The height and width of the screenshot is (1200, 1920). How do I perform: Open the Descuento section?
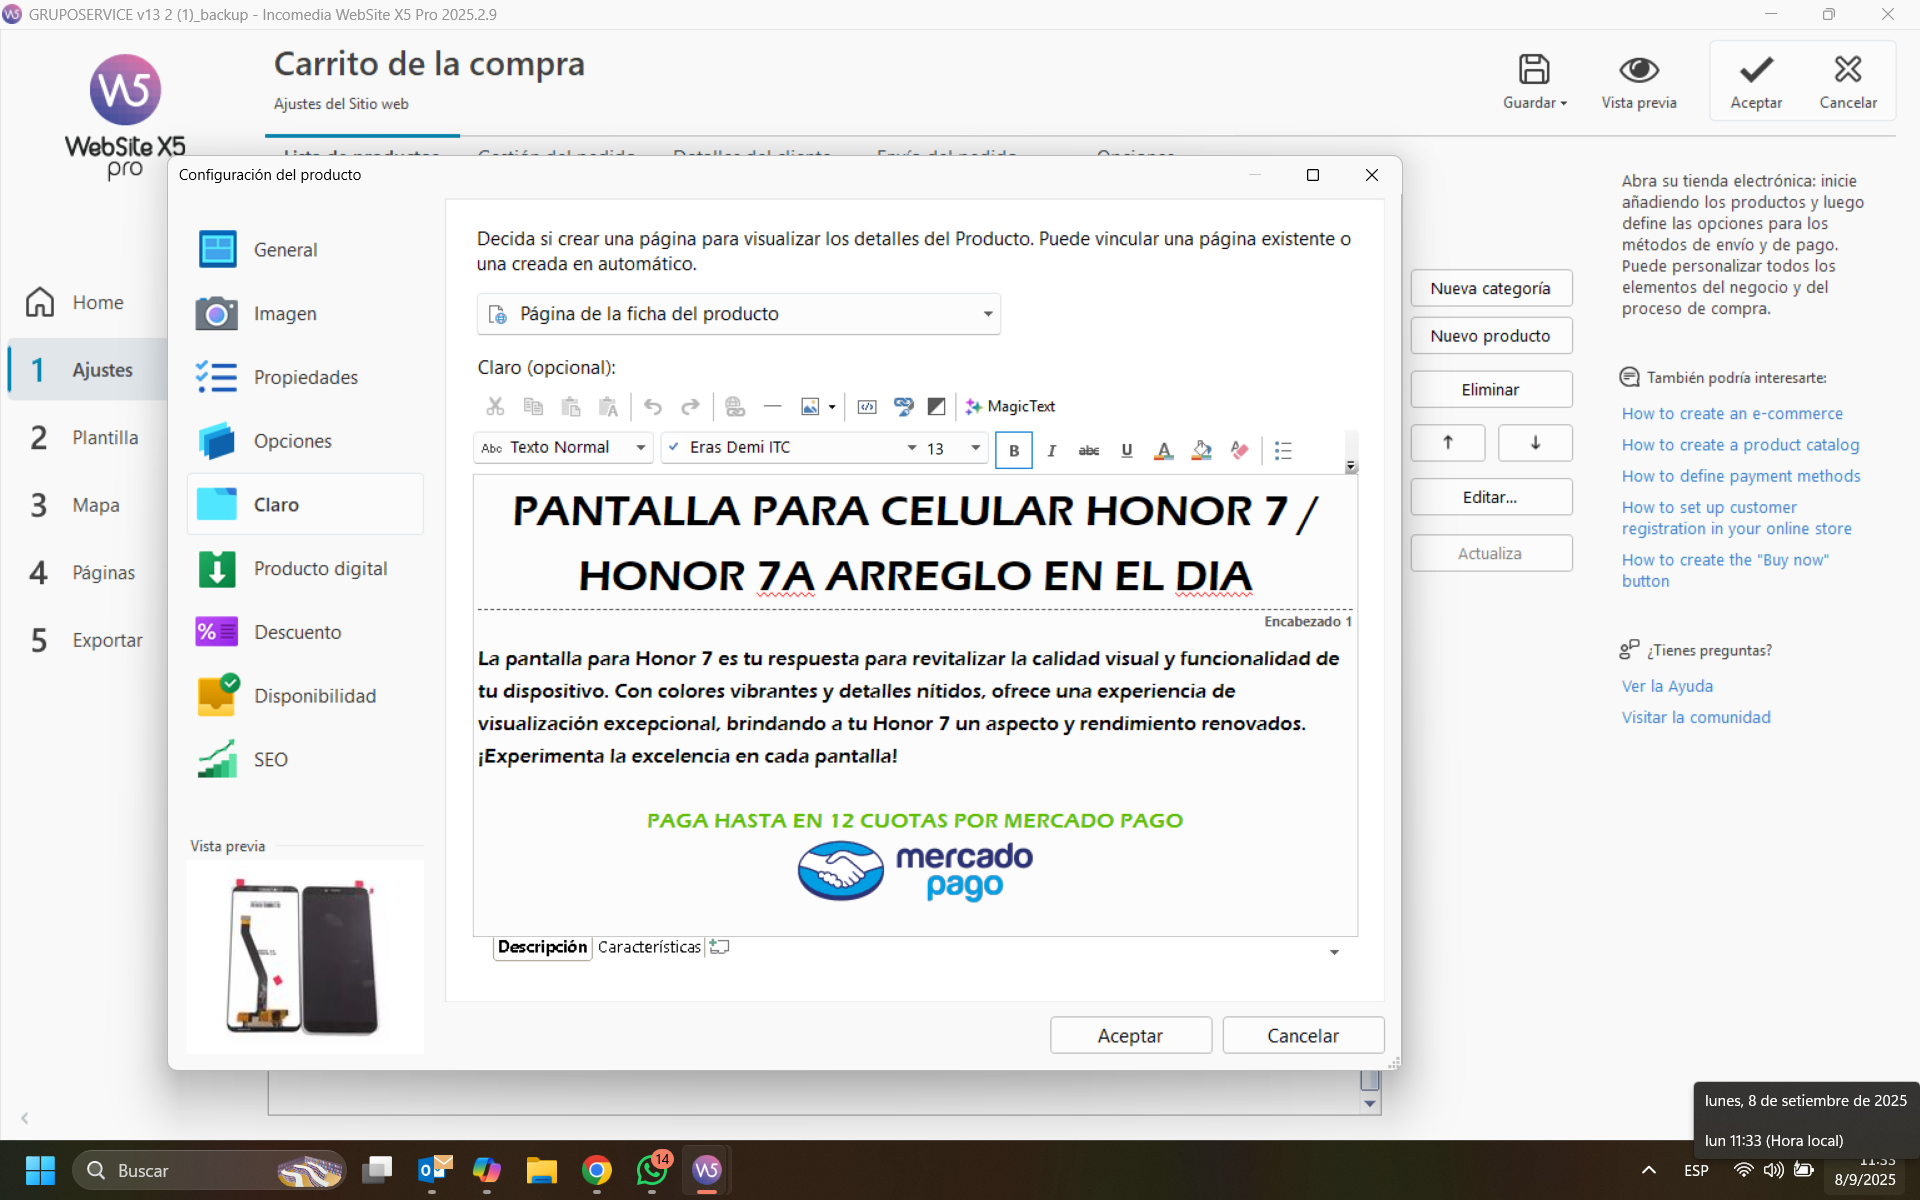(305, 632)
